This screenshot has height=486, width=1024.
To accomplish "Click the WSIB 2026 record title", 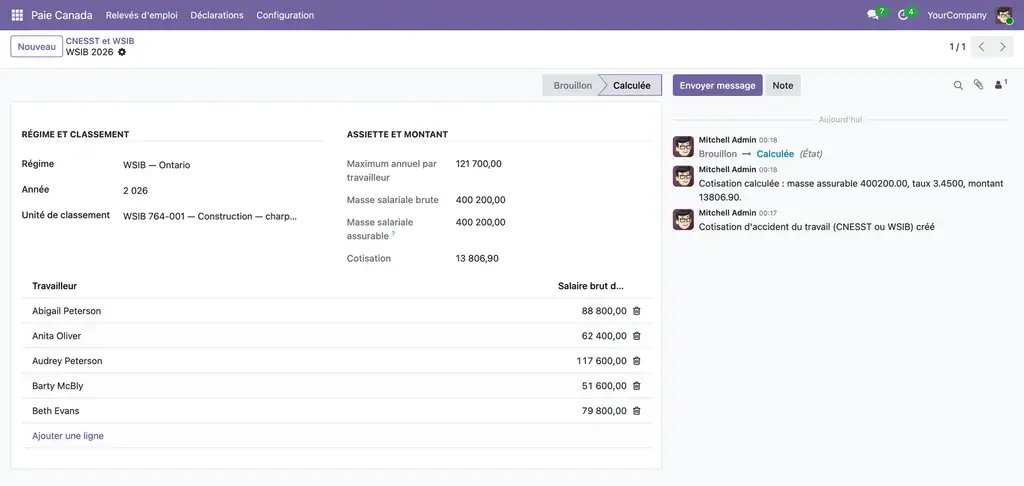I will [x=89, y=52].
